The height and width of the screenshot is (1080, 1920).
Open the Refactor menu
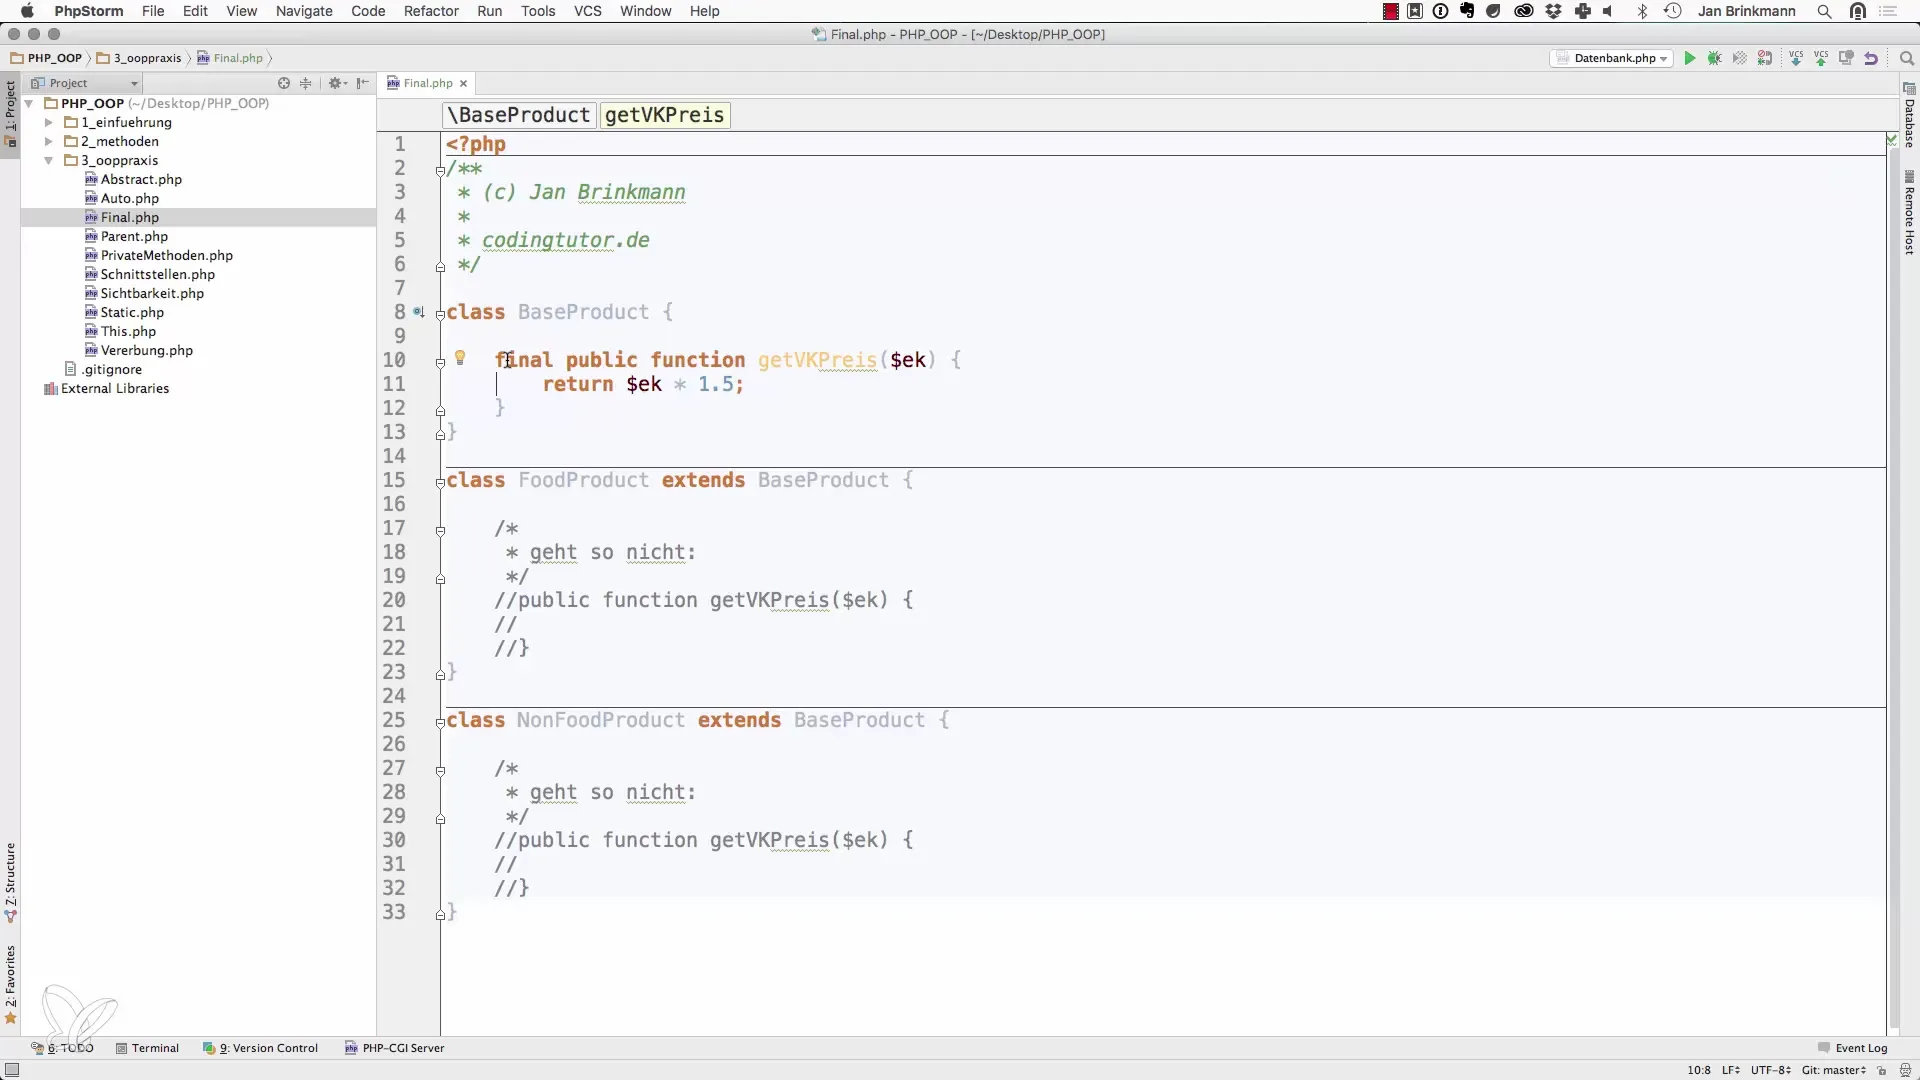[431, 11]
